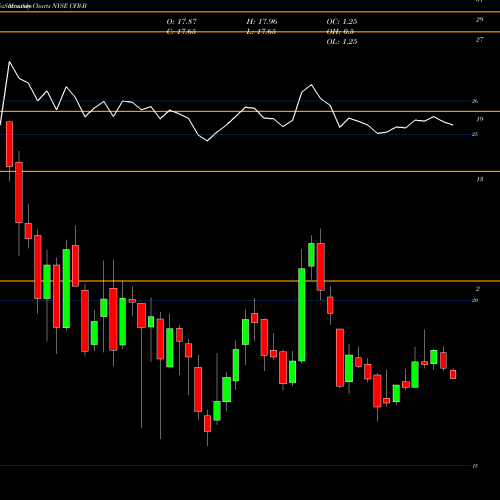Select the "L: 17.65" low value
Screen dimensions: 500x500
point(261,32)
